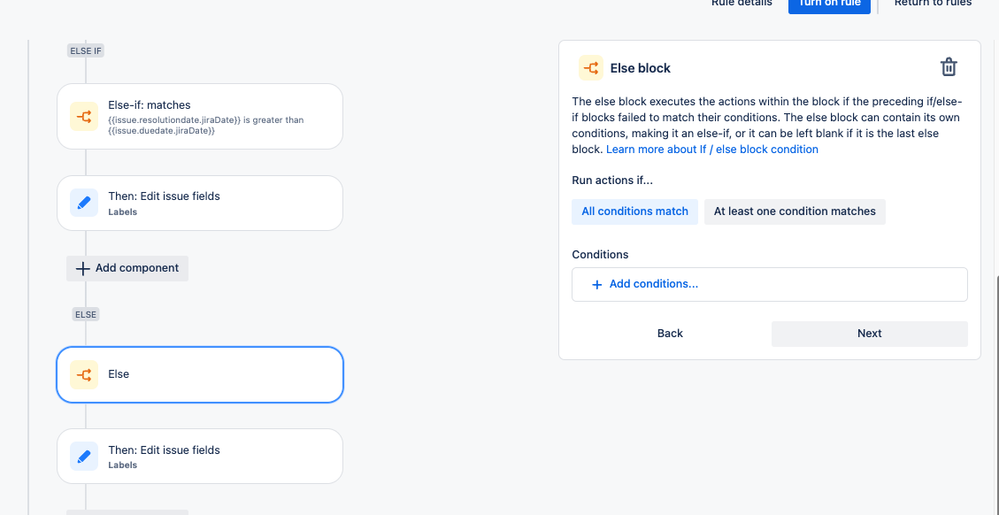Click the Turn on rule button
Screen dimensions: 999x515
click(x=829, y=4)
